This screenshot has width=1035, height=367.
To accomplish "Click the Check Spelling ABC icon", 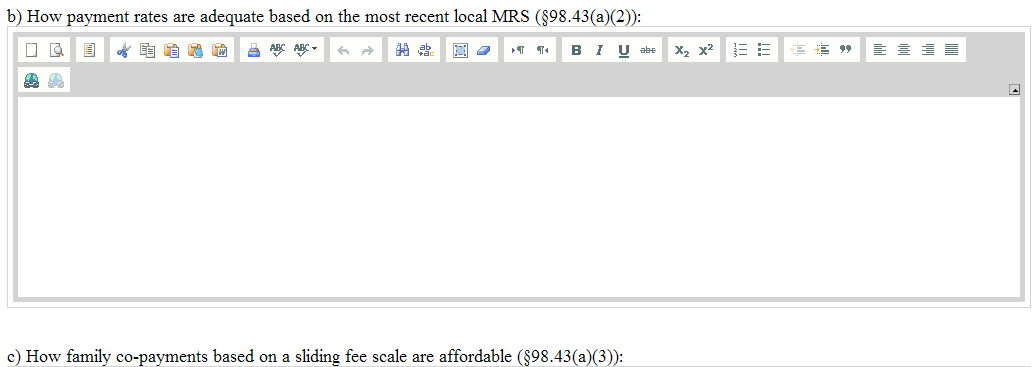I will [x=277, y=50].
